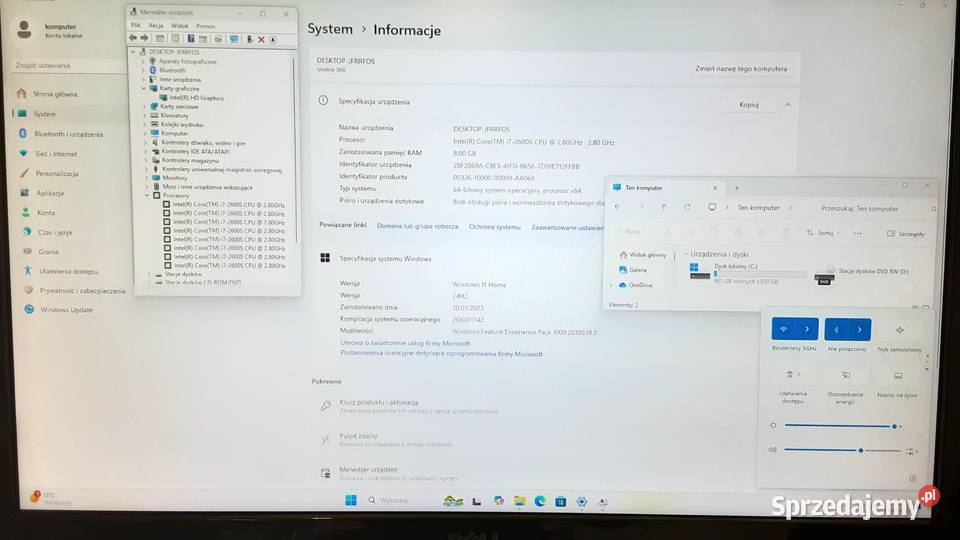This screenshot has width=960, height=540.
Task: Click the blue help icon in Device Manager toolbar
Action: [x=191, y=39]
